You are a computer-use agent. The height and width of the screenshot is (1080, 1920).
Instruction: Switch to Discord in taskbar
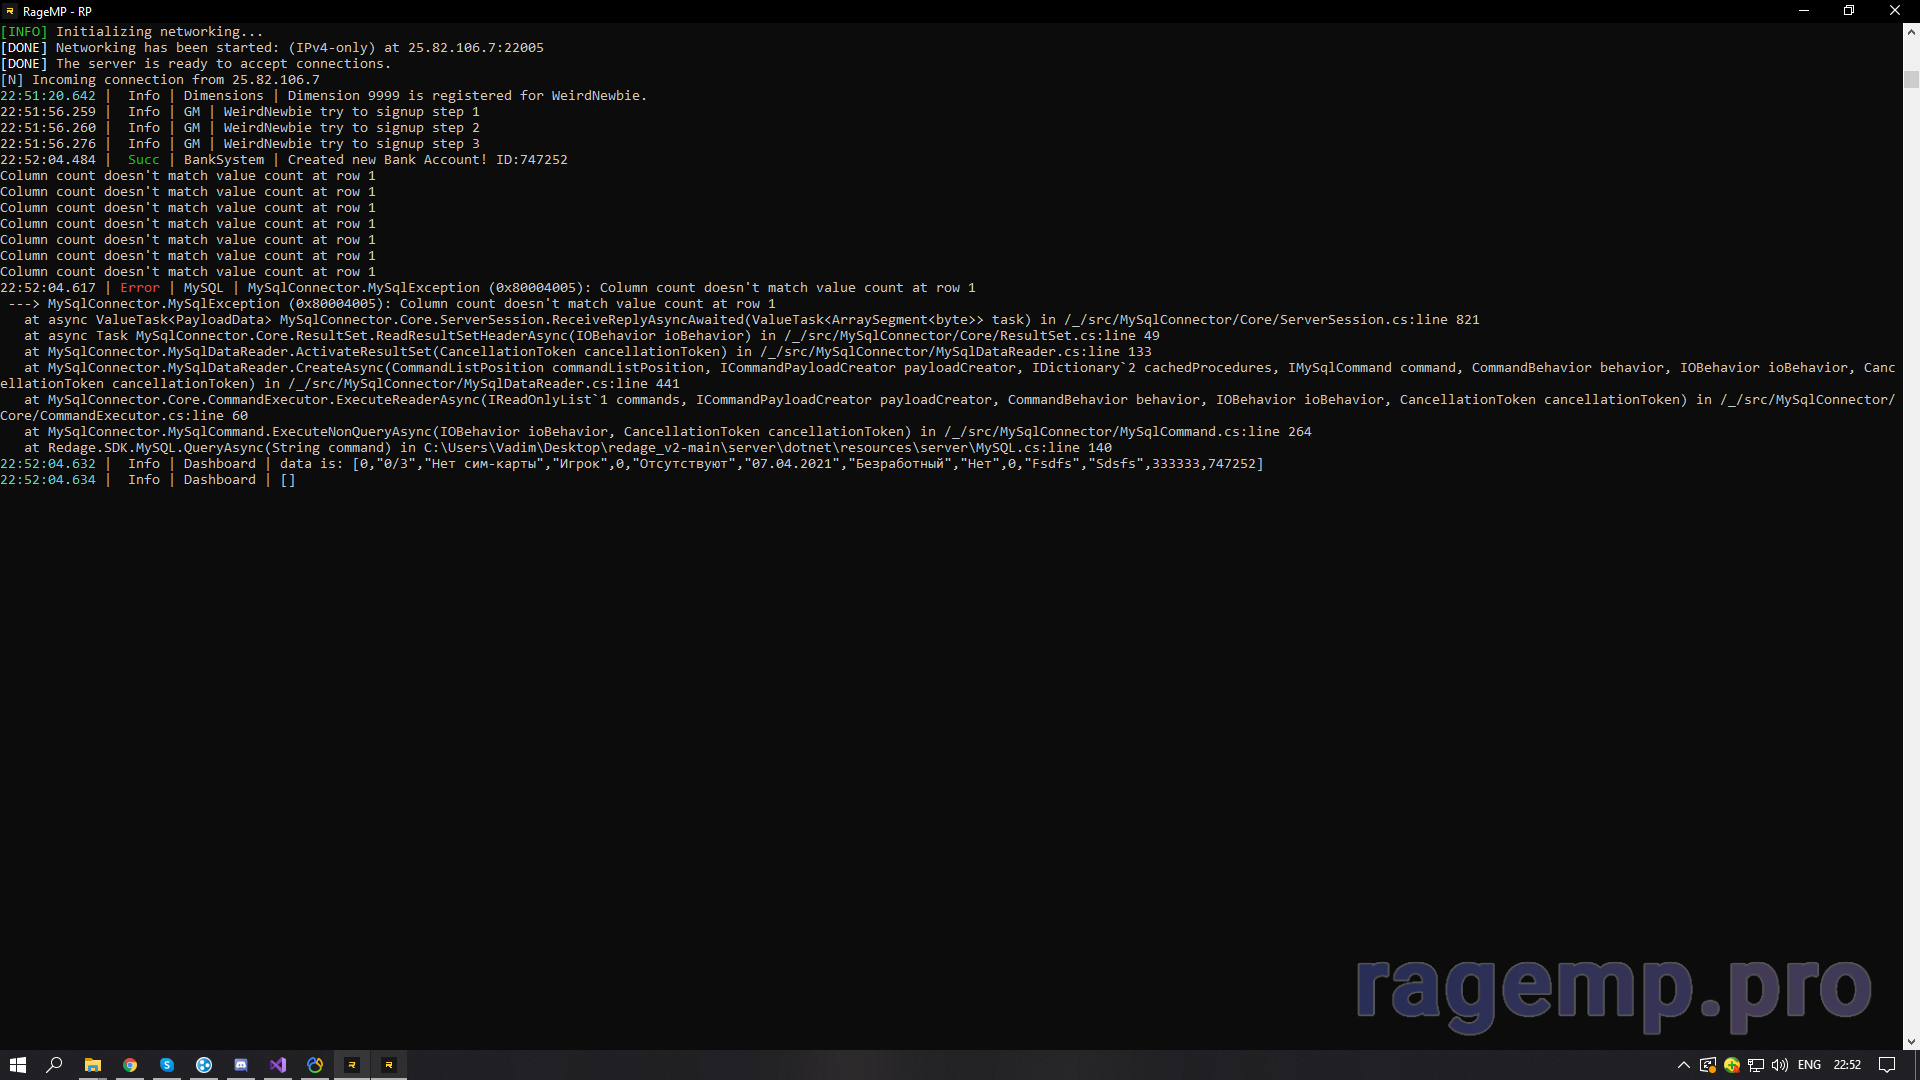pyautogui.click(x=241, y=1065)
